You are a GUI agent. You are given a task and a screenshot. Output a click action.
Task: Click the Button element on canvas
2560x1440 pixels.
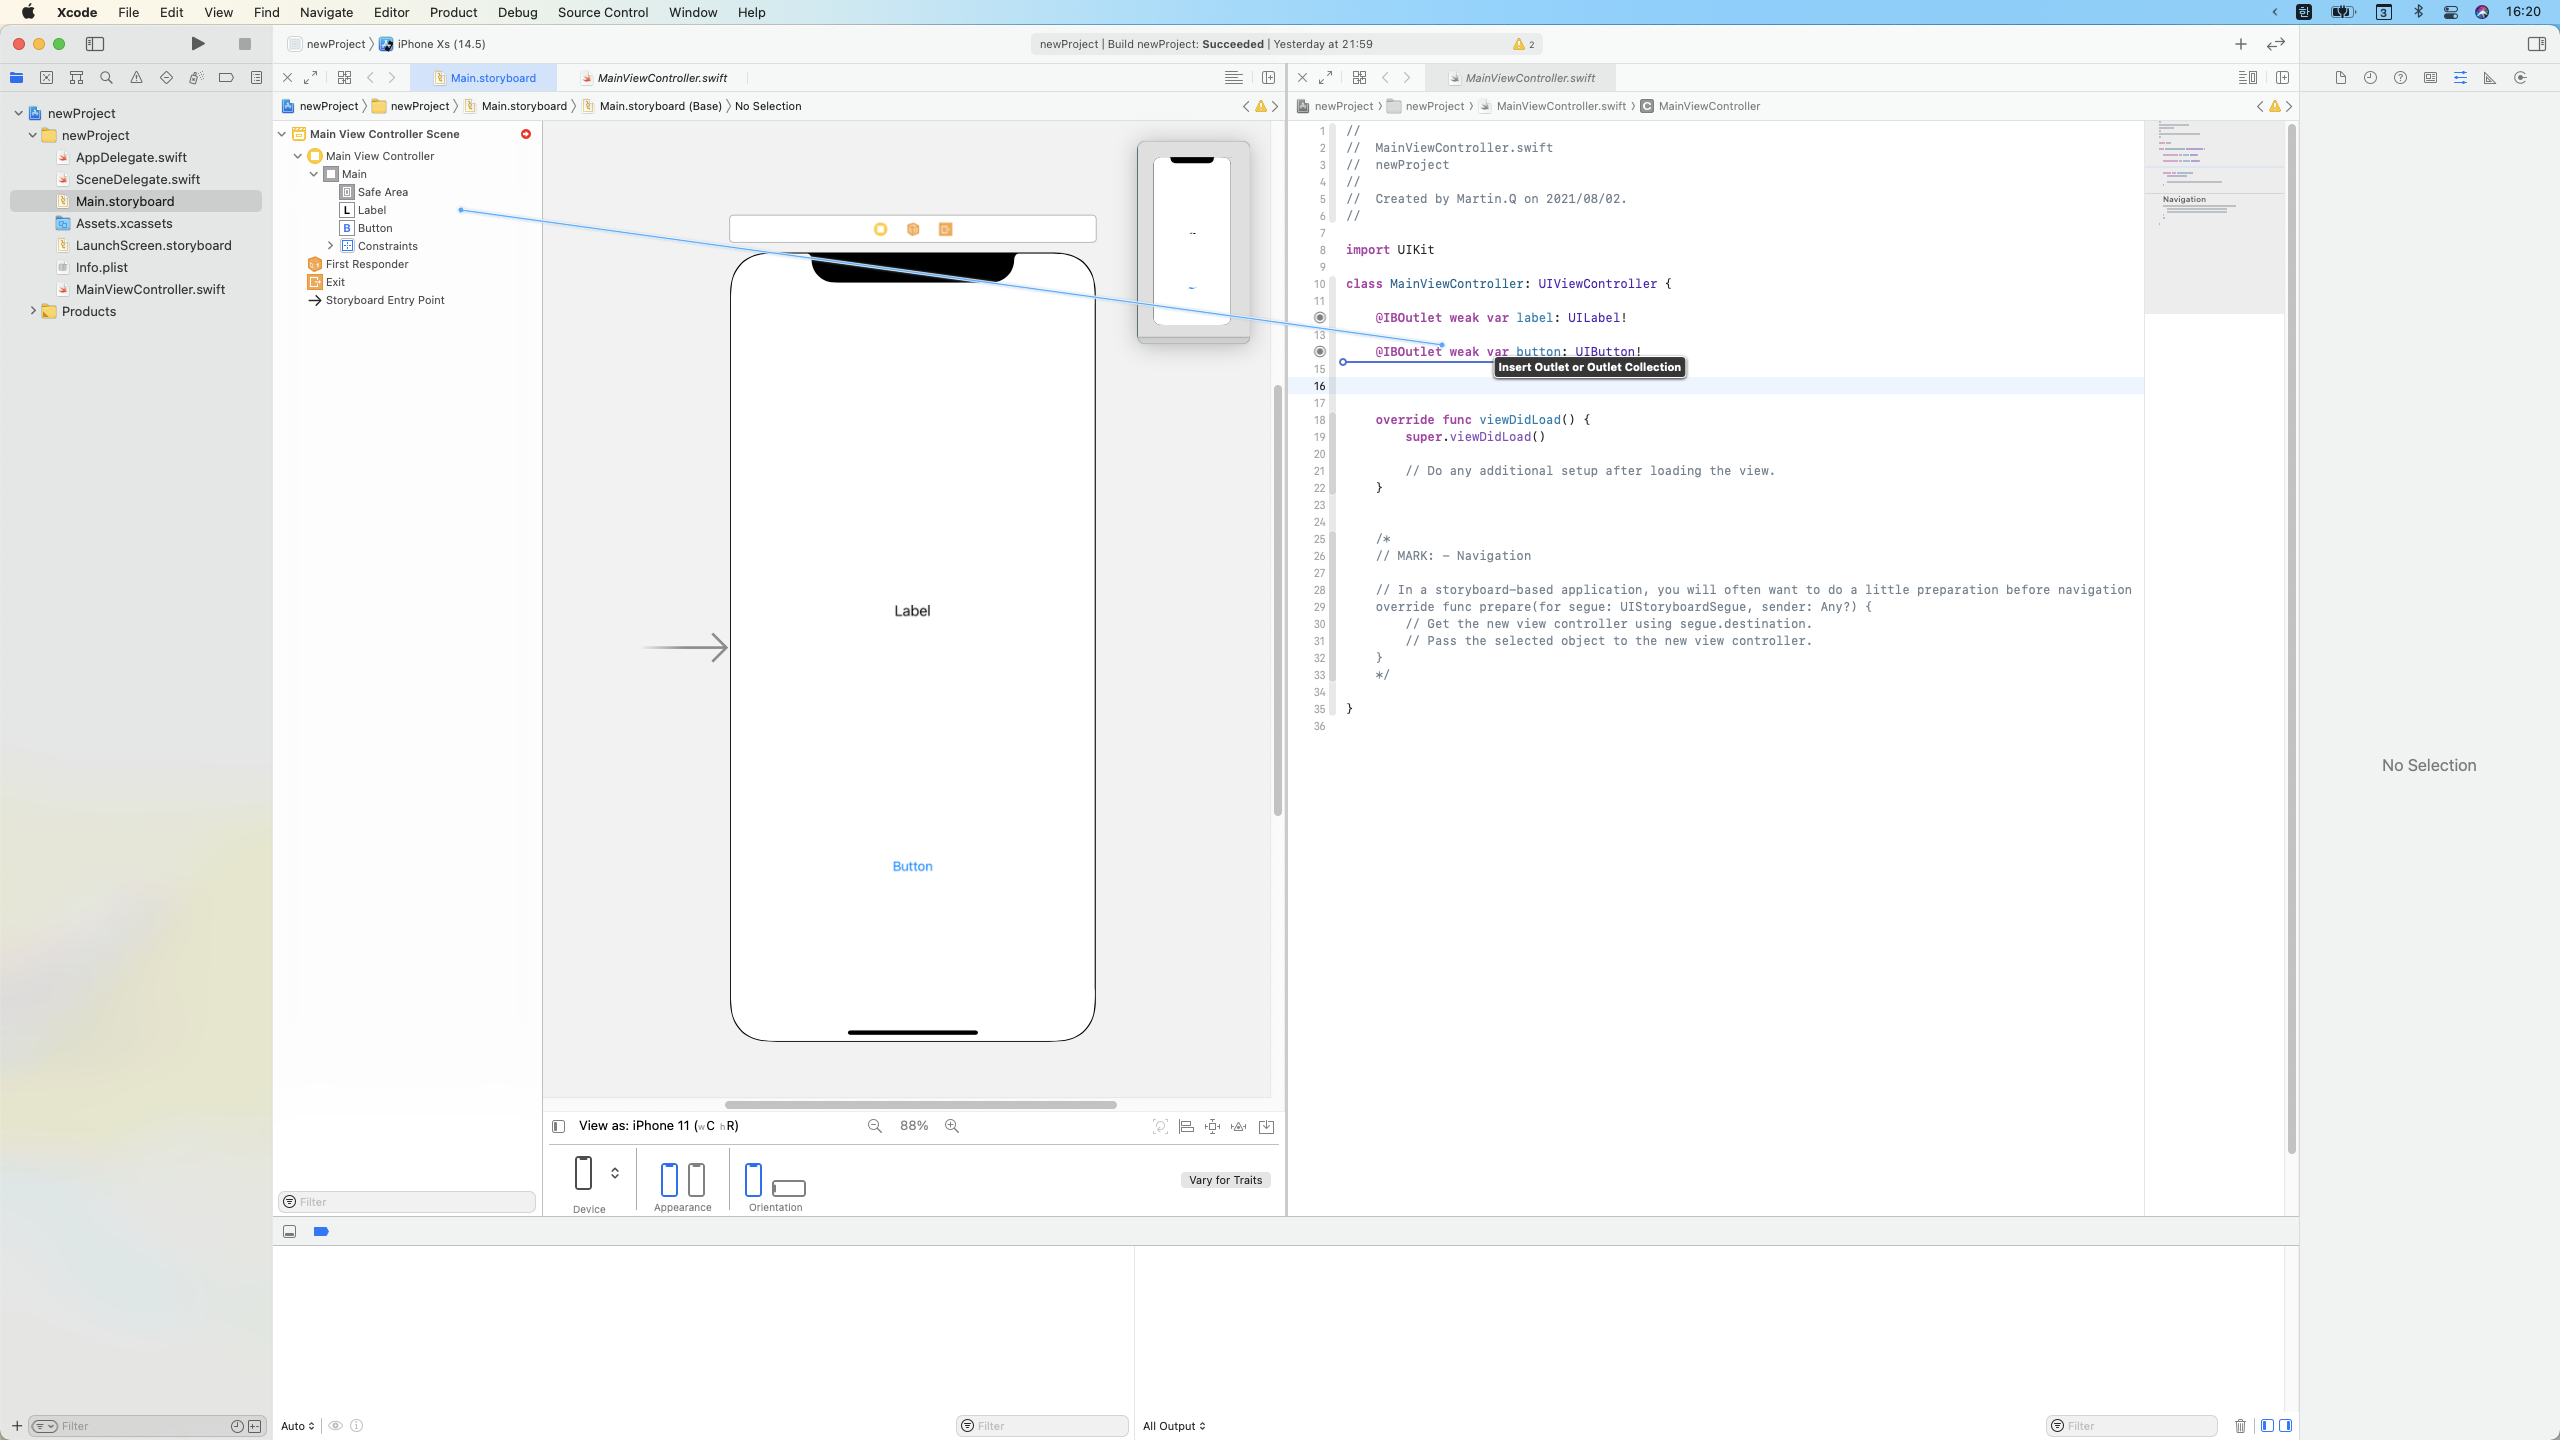912,866
